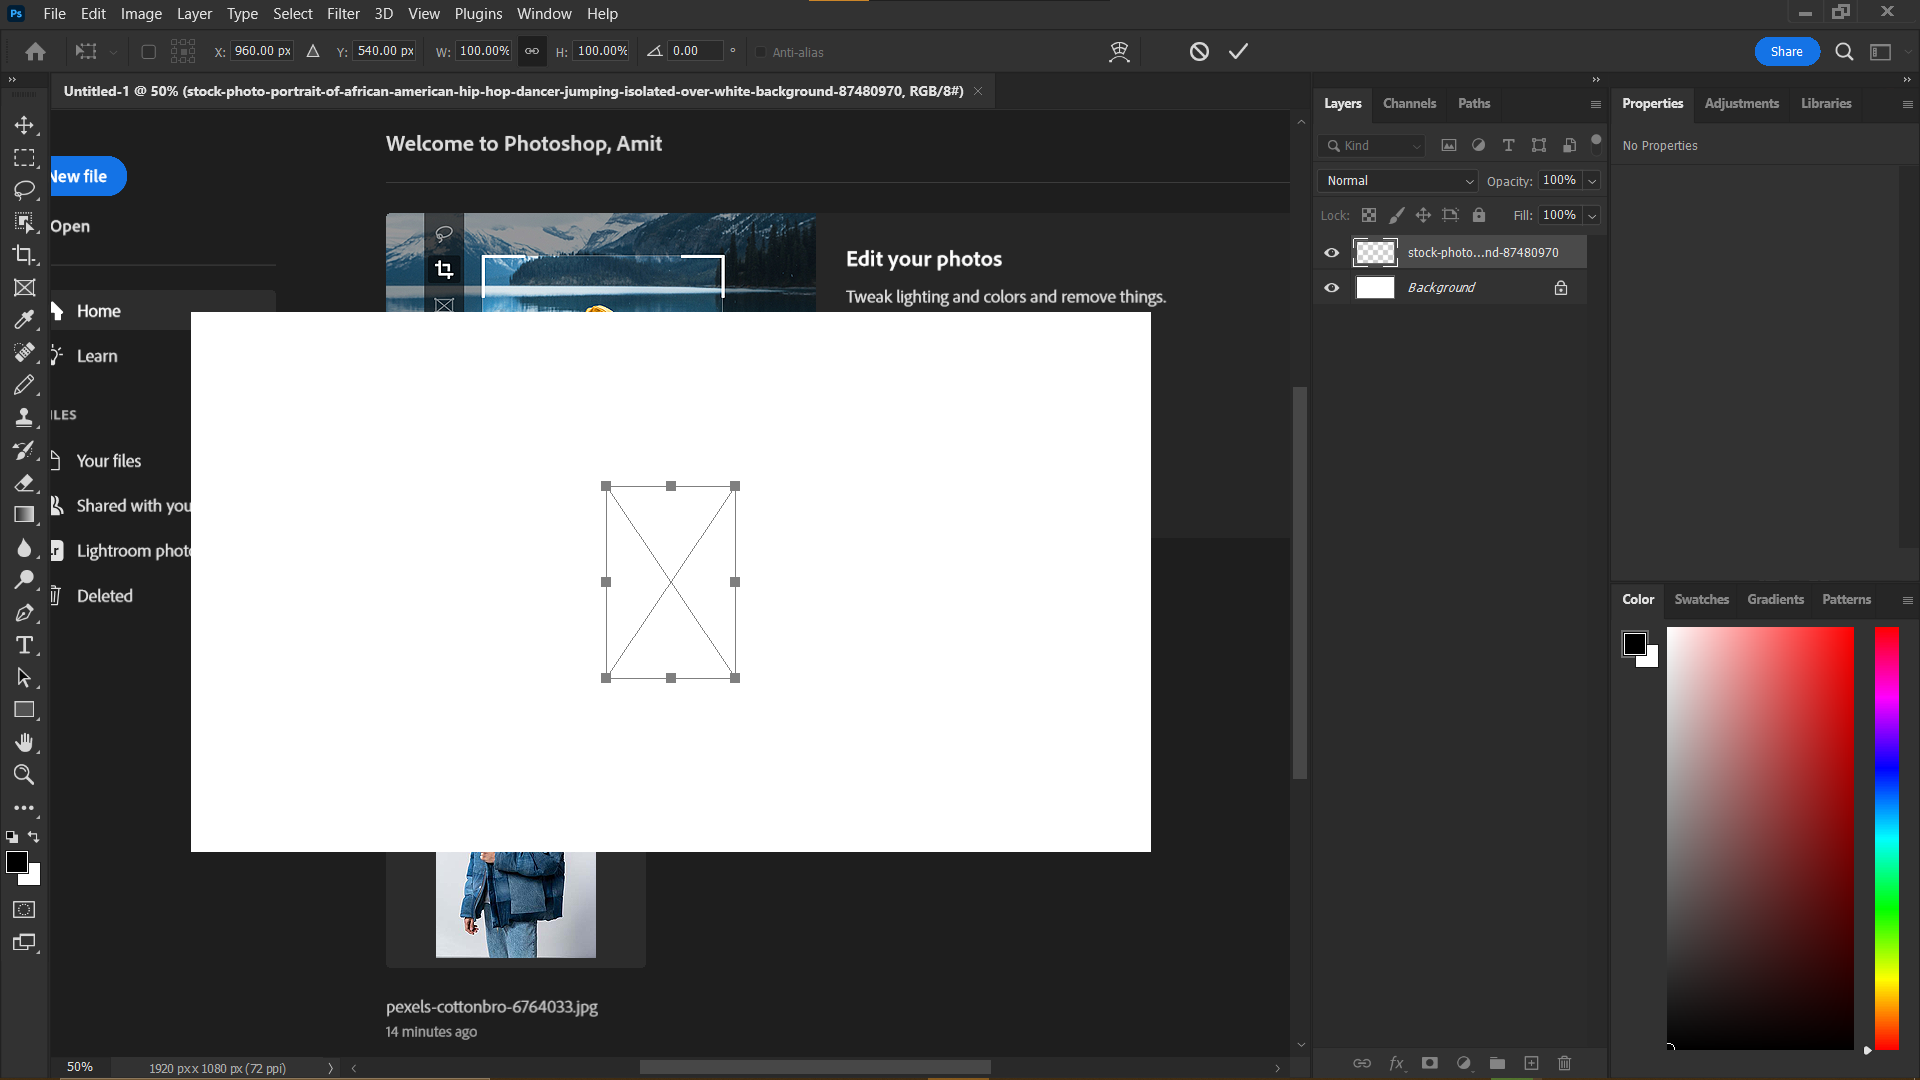Select the Zoom tool
The height and width of the screenshot is (1080, 1920).
pos(25,775)
